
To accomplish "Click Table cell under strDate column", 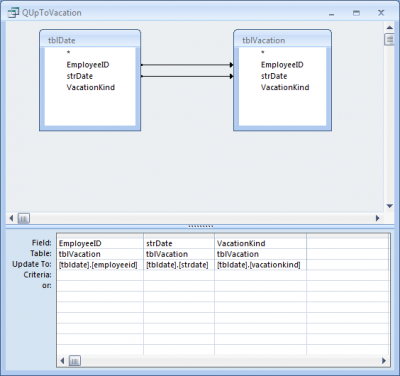I will coord(179,254).
